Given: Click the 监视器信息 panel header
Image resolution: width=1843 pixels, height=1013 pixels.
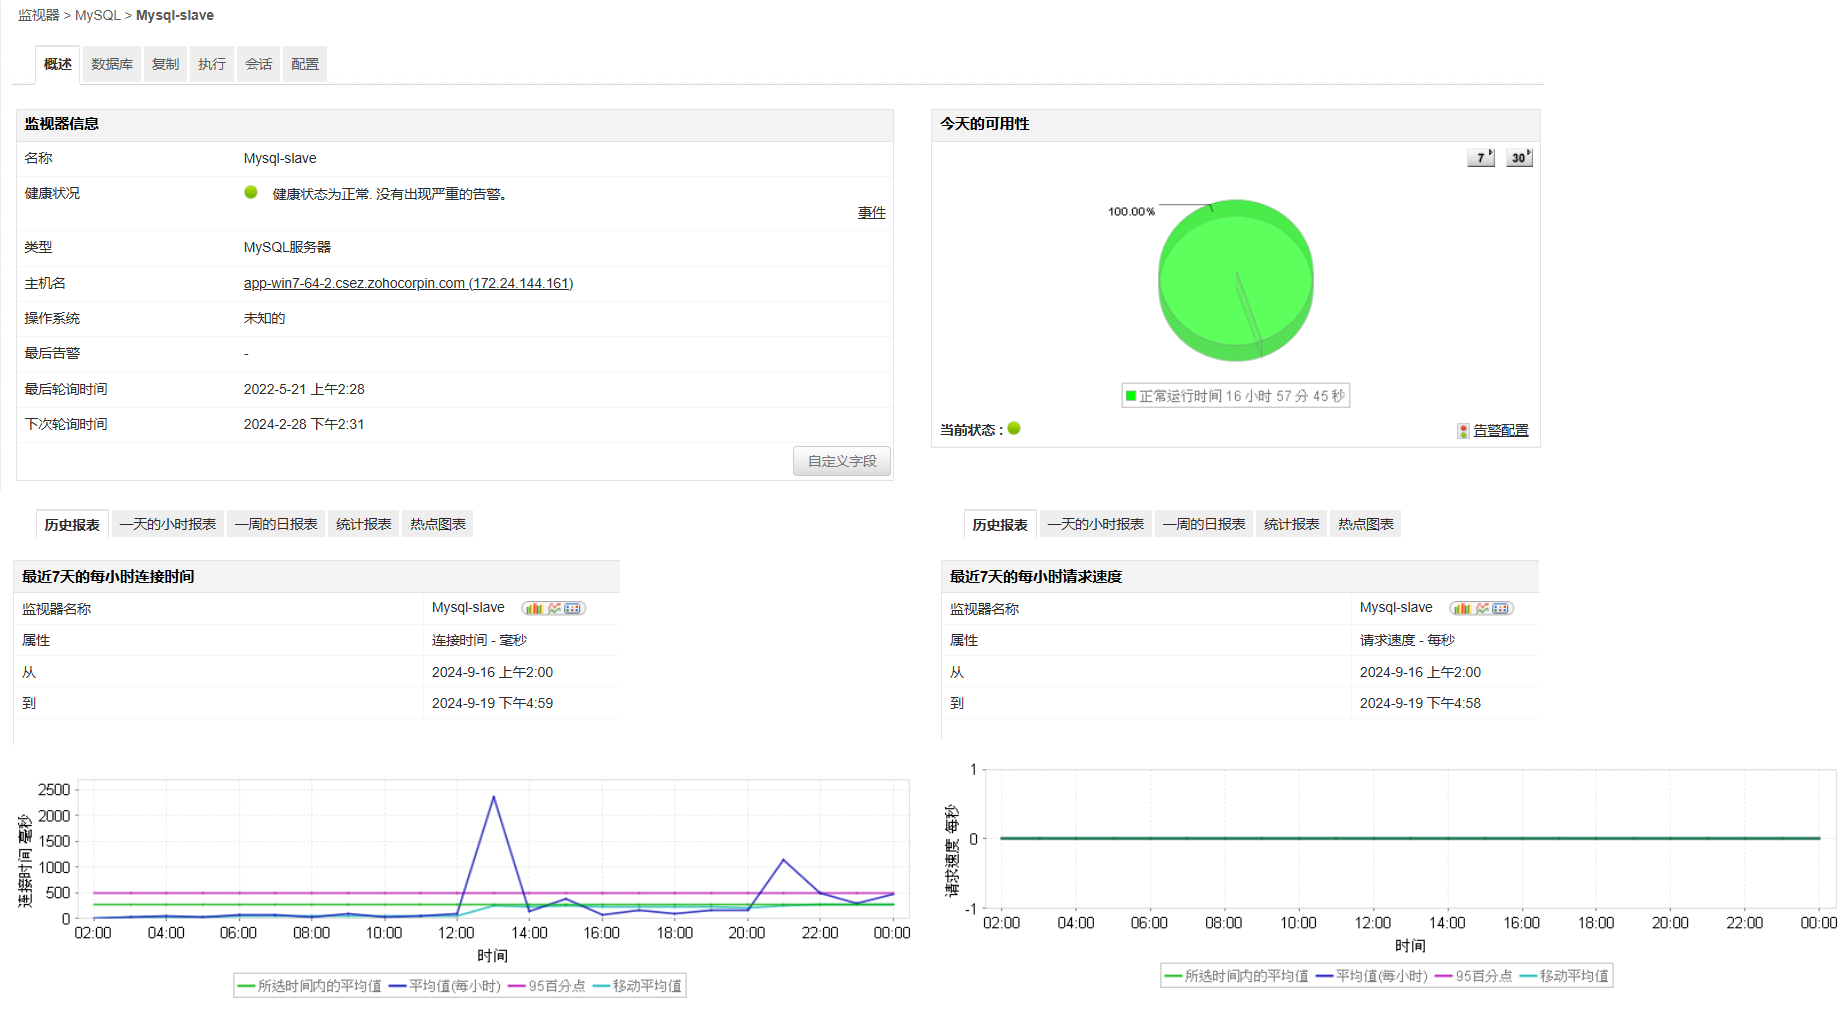Looking at the screenshot, I should tap(455, 124).
